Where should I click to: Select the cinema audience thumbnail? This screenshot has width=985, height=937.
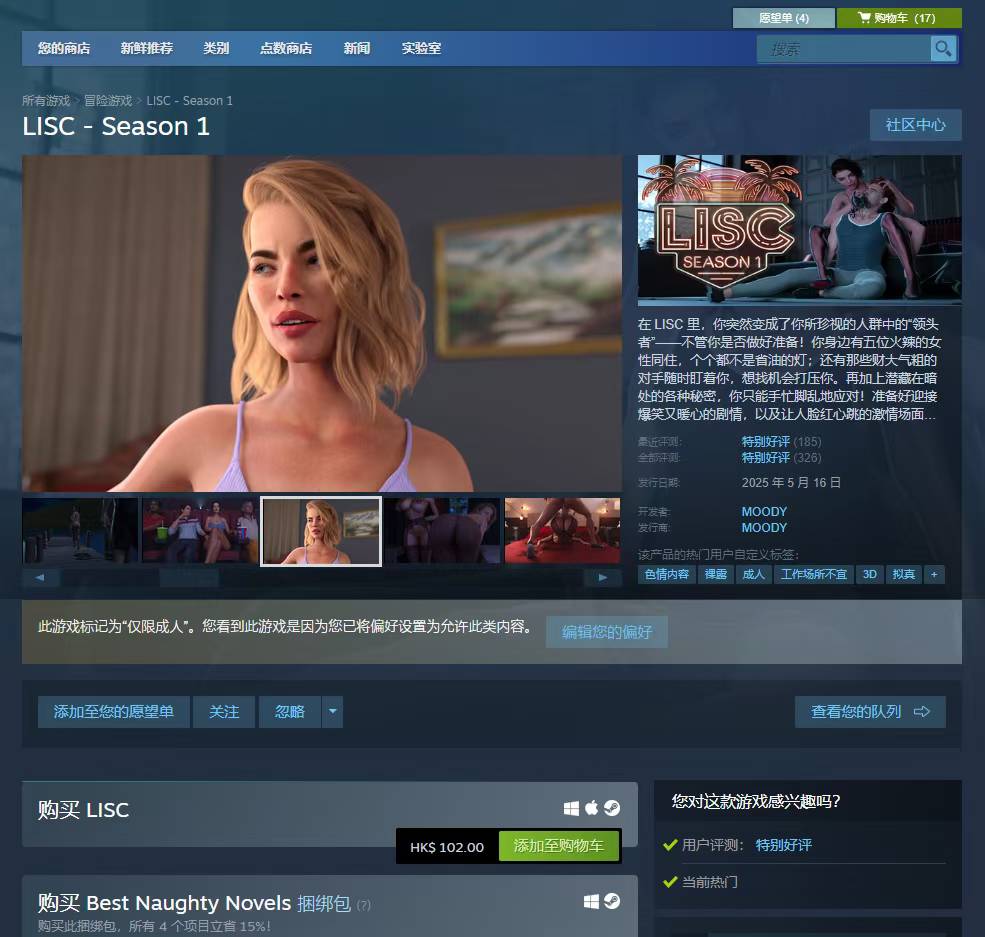click(x=200, y=531)
